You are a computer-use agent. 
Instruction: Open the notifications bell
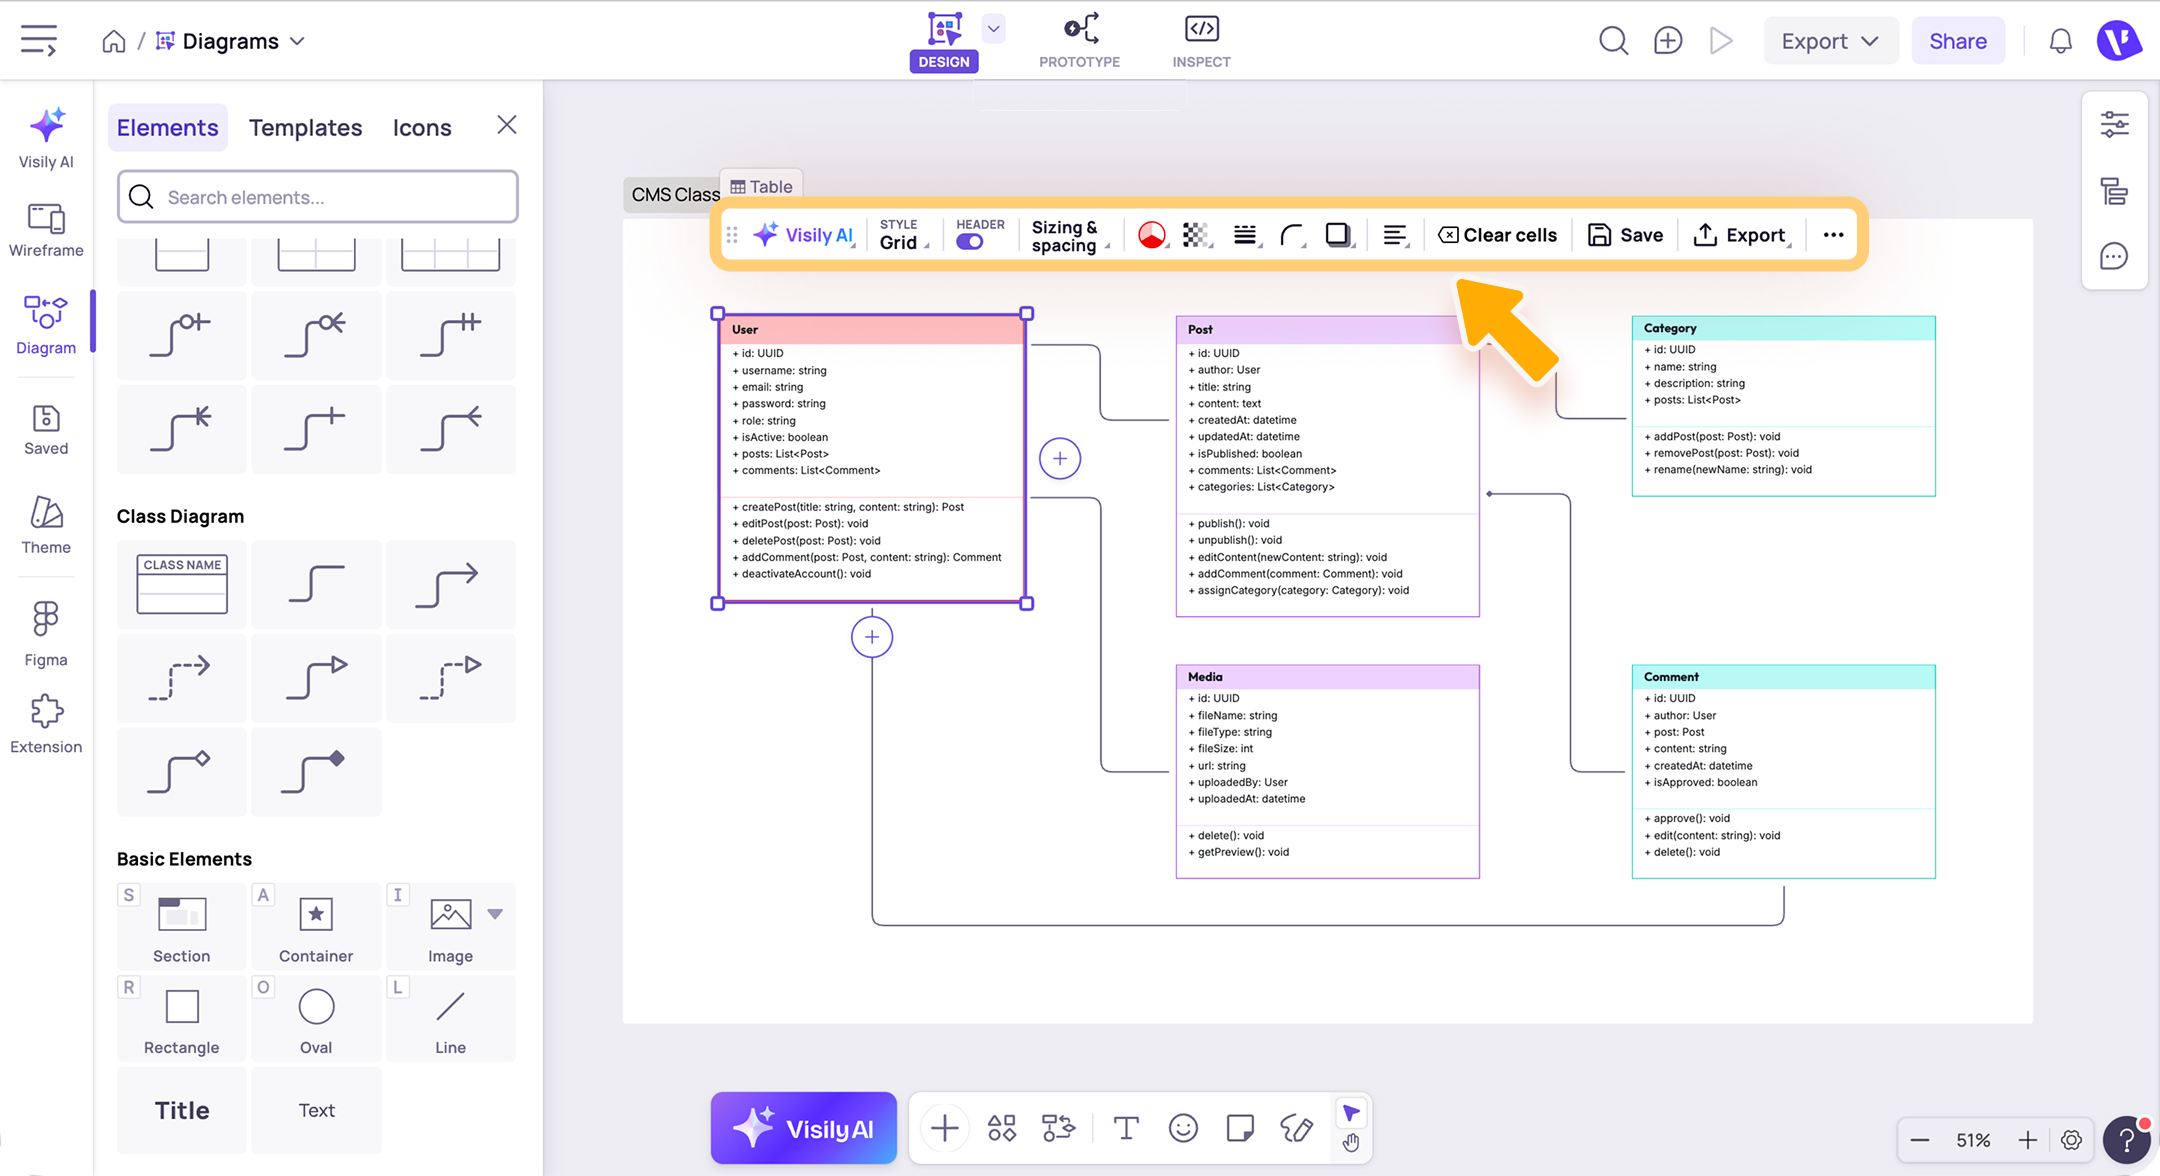2060,41
